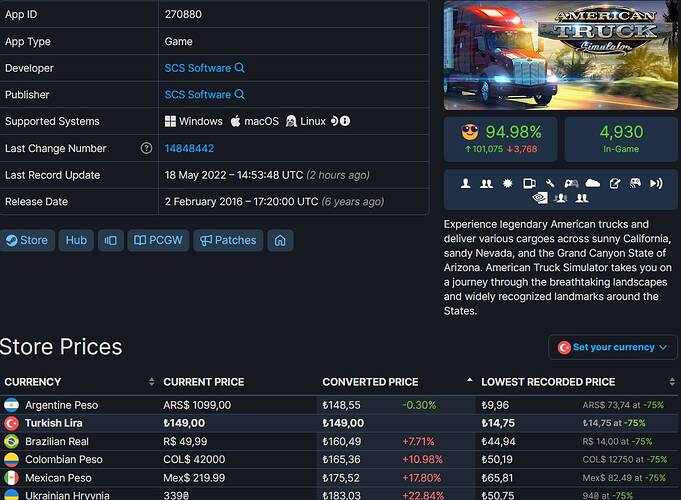Click the +7.71% converted price difference
Screen dimensions: 681x500
point(418,441)
